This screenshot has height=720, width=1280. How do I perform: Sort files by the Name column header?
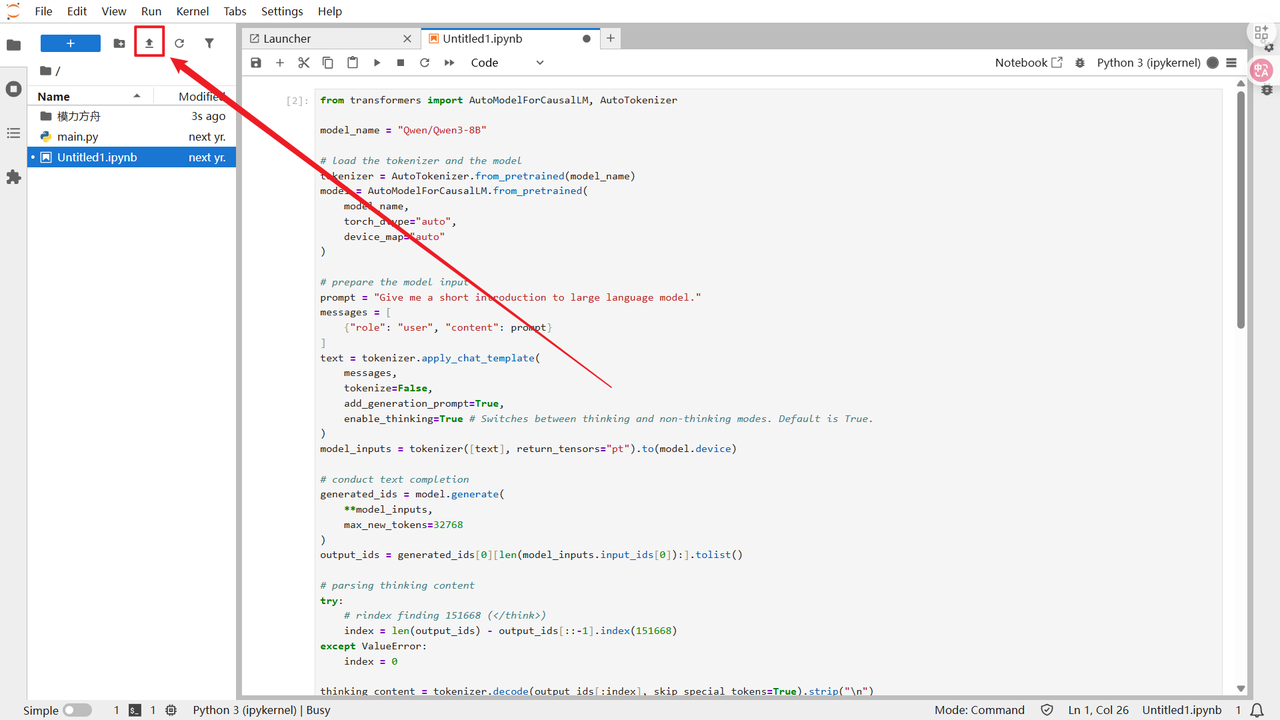[90, 96]
